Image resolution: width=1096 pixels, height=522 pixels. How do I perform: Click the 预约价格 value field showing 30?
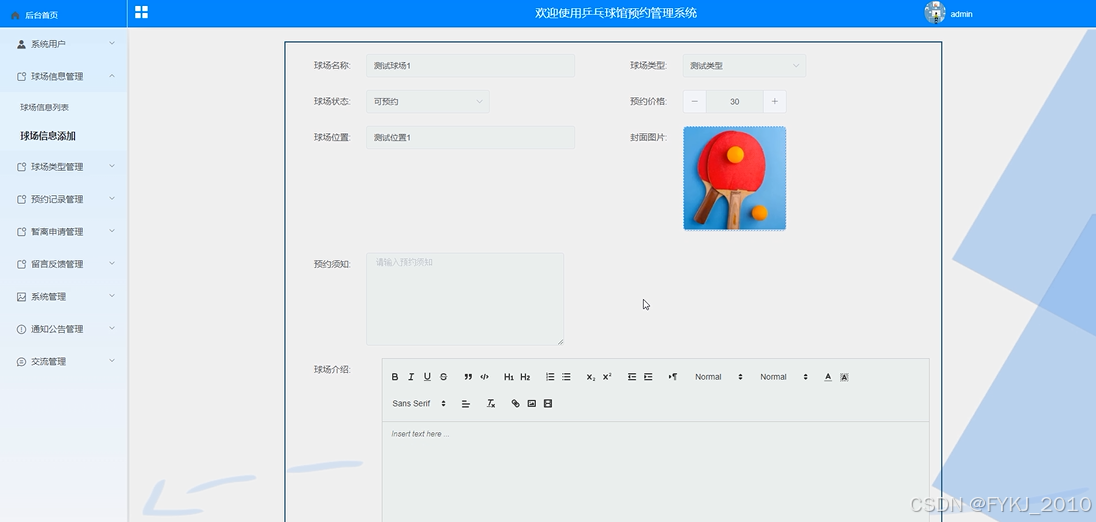735,101
